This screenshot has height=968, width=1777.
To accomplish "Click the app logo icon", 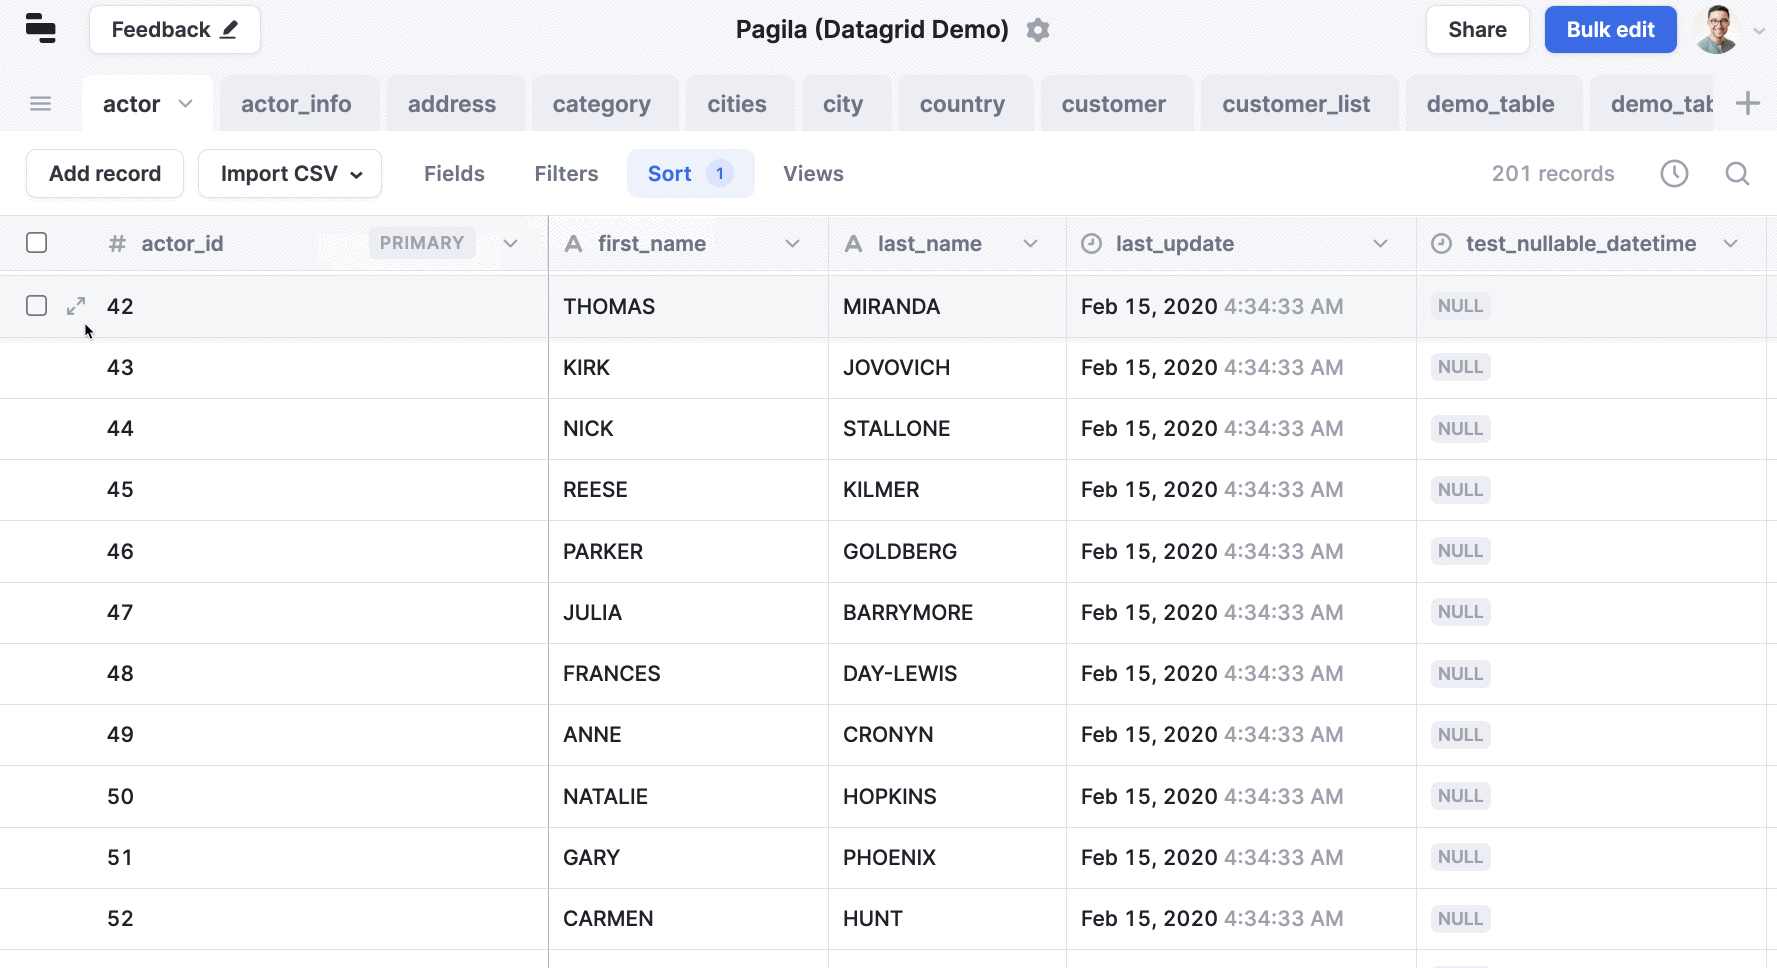I will coord(41,29).
